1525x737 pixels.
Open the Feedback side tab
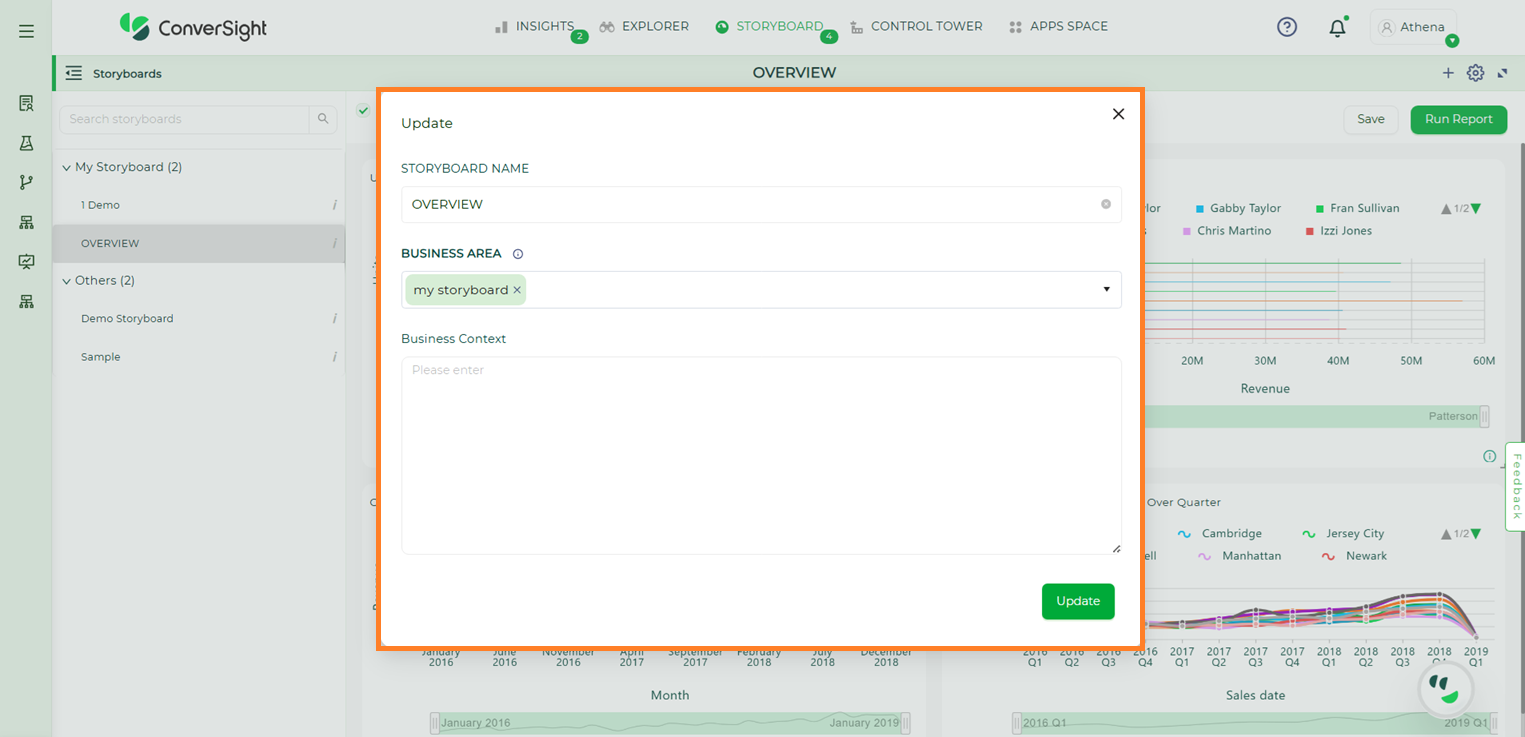point(1515,486)
